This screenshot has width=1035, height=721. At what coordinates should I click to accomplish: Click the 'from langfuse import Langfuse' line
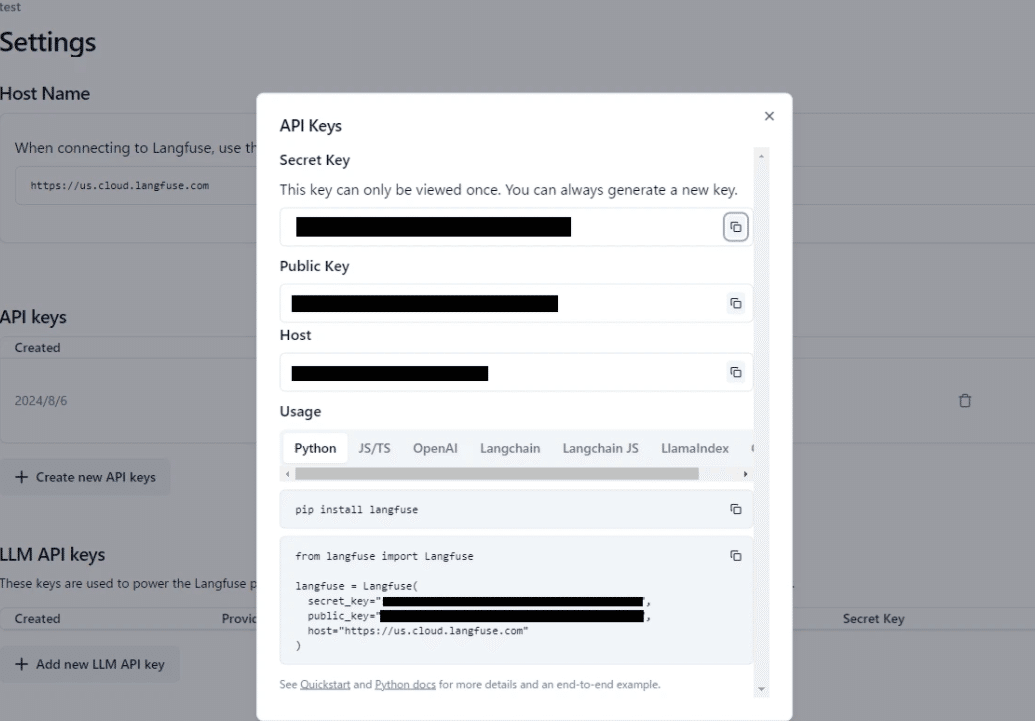[384, 556]
